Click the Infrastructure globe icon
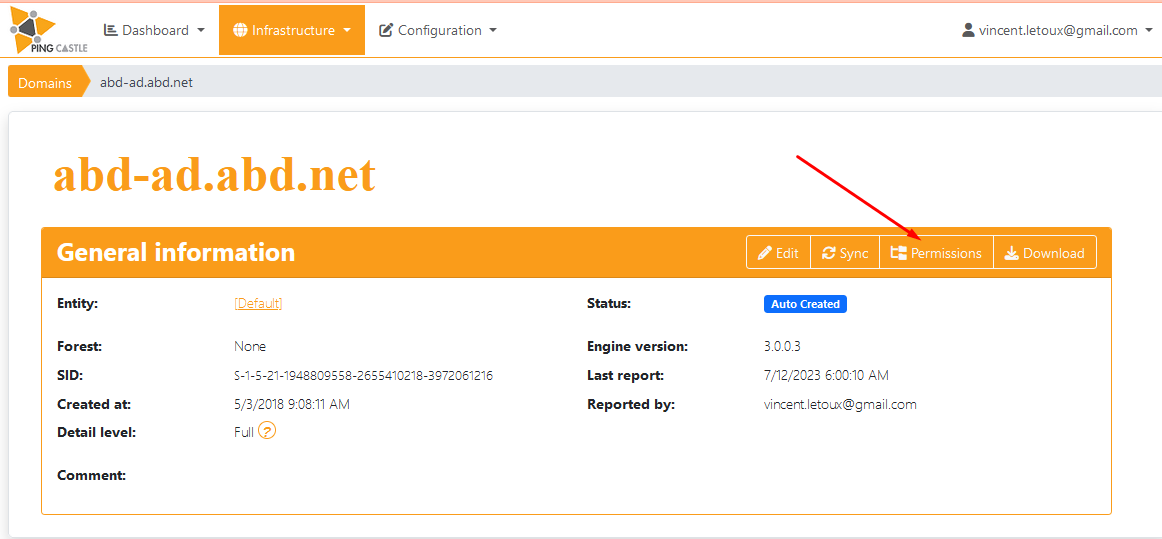 pyautogui.click(x=240, y=30)
